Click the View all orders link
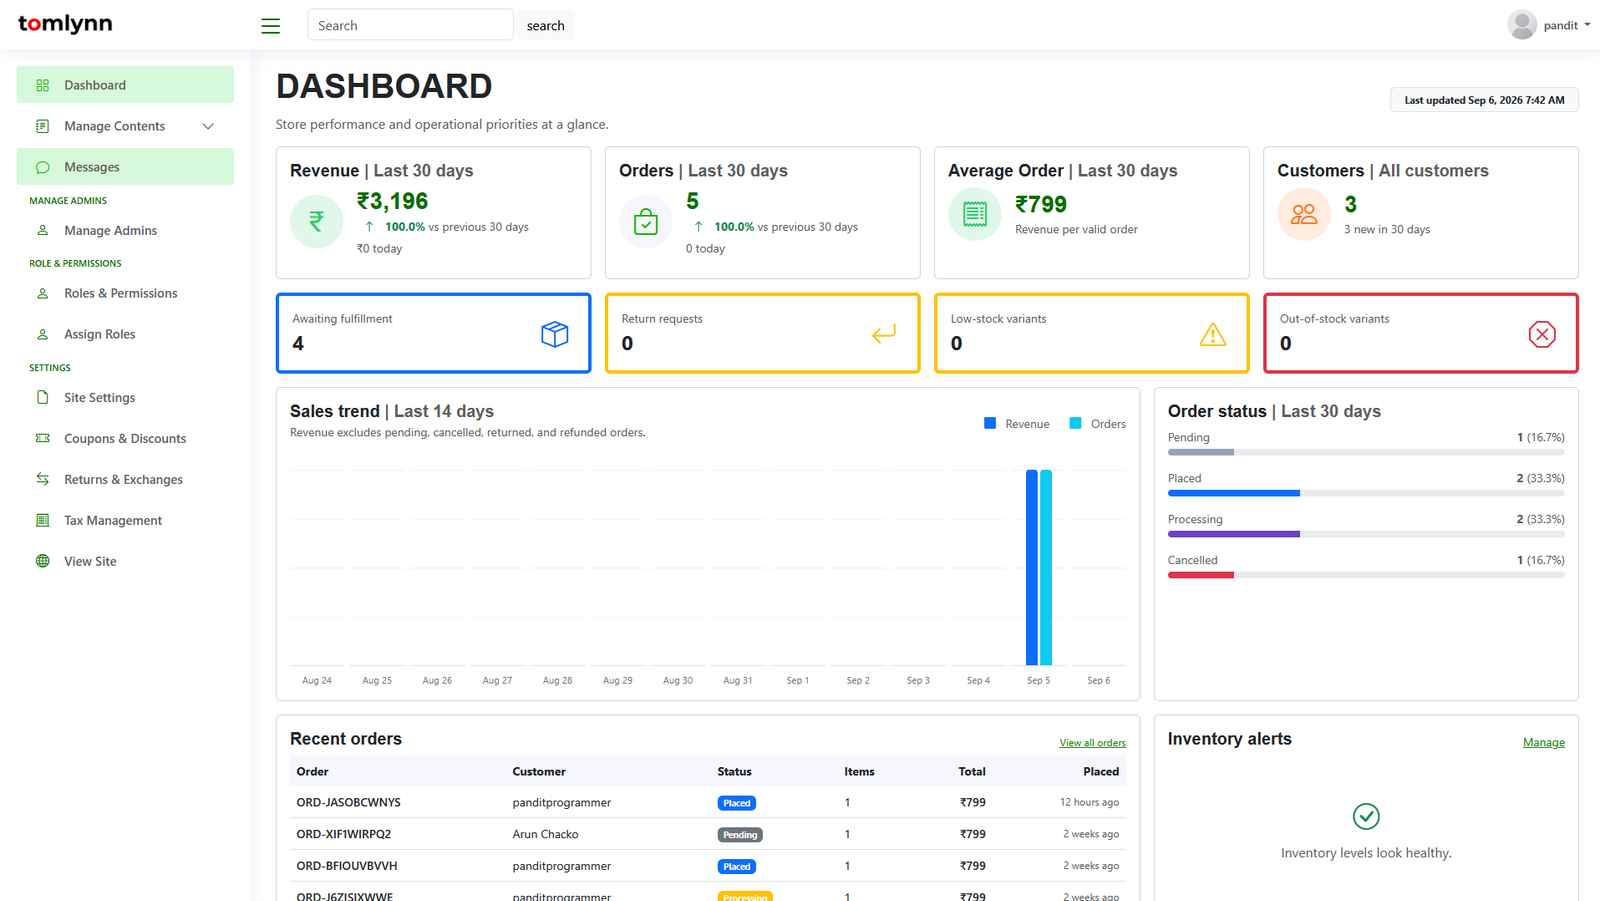 click(1093, 743)
